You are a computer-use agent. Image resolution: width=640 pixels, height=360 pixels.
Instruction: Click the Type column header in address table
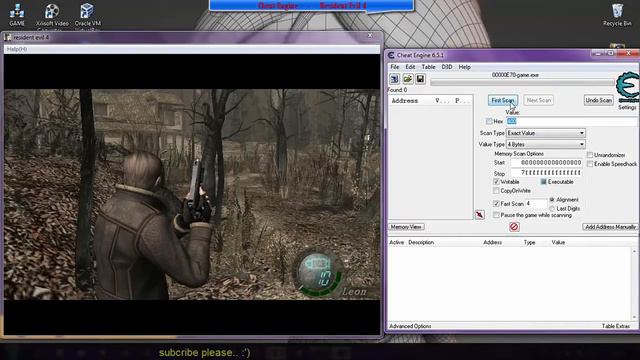pos(529,242)
